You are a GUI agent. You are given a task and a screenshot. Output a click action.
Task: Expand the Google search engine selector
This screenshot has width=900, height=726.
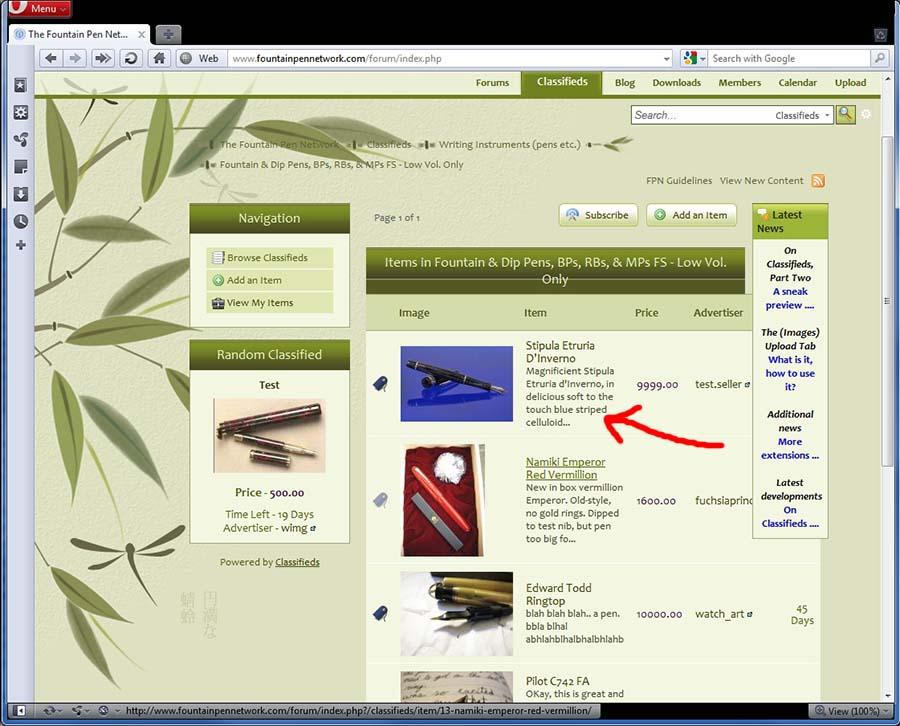click(695, 59)
